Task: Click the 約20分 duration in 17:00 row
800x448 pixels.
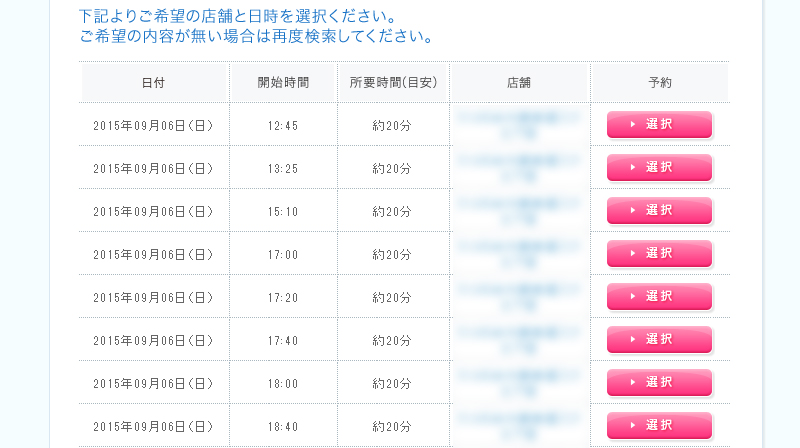Action: 392,255
